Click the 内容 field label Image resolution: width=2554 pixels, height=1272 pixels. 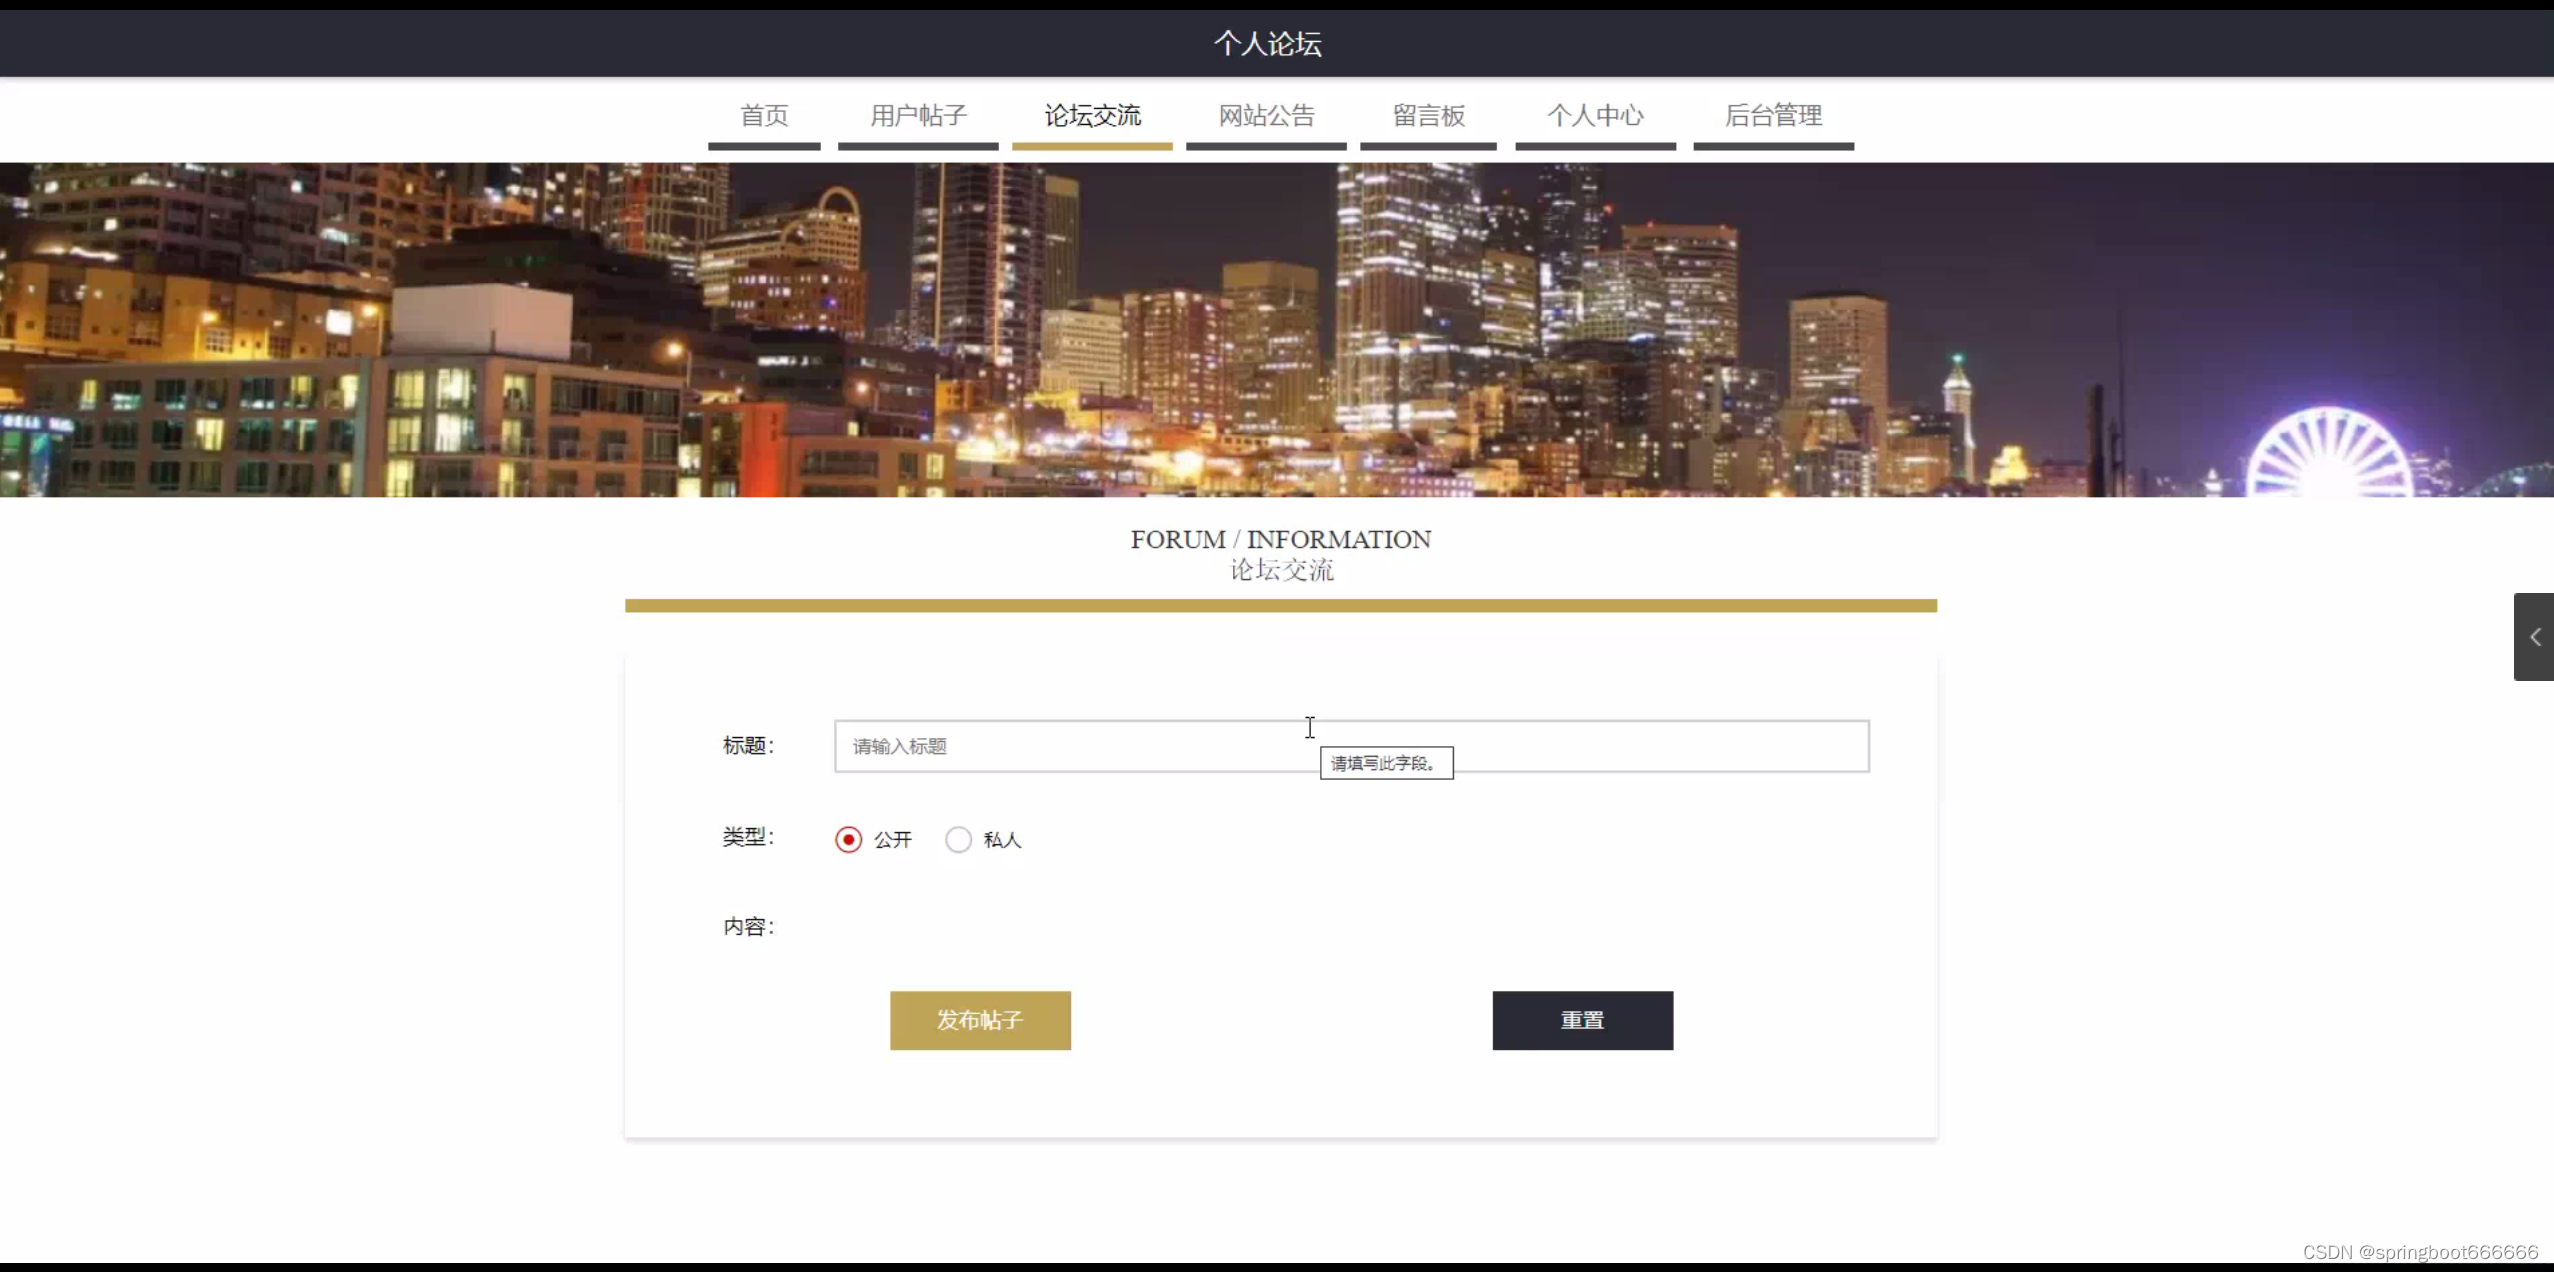pos(748,927)
